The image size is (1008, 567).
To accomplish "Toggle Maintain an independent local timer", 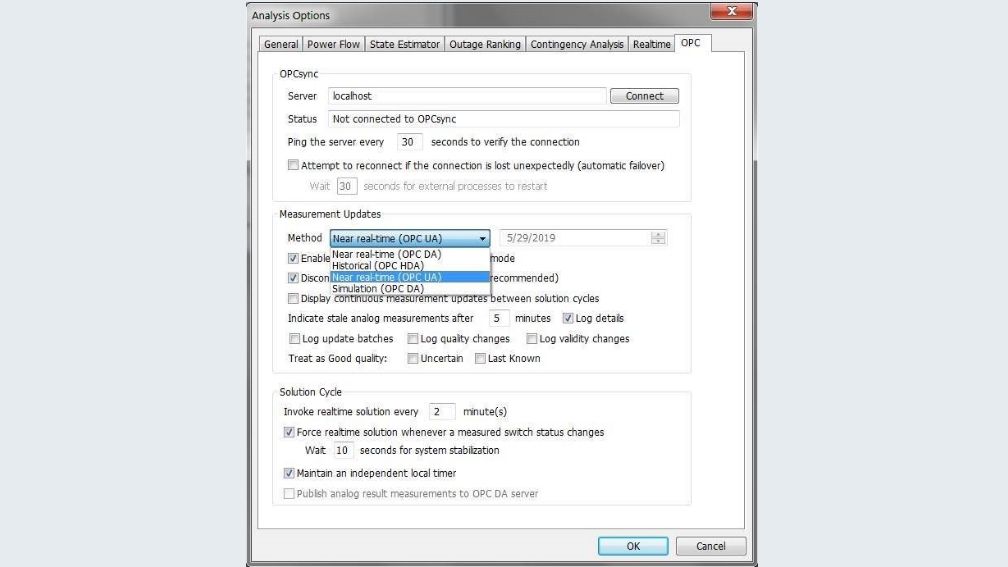I will tap(289, 473).
